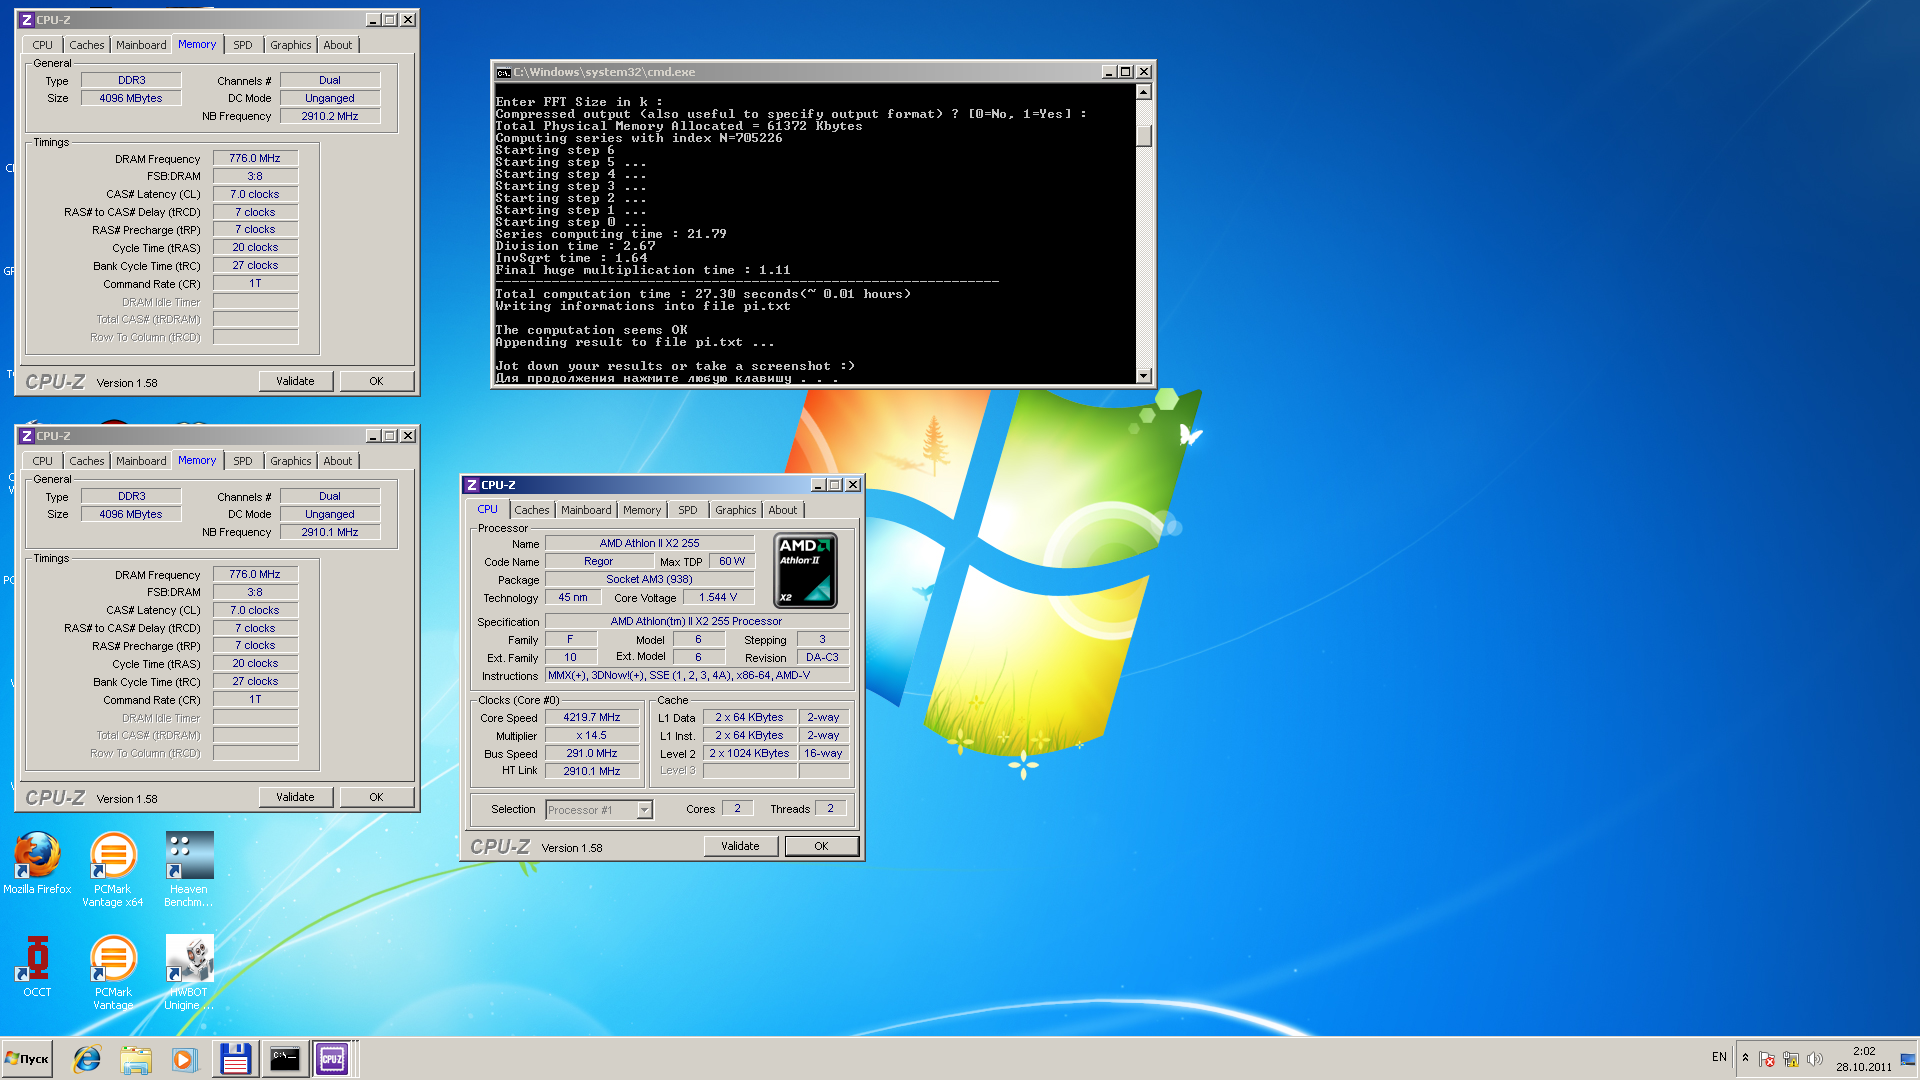The width and height of the screenshot is (1920, 1080).
Task: Select Graphics tab in lower-left CPU-Z window
Action: click(x=291, y=461)
